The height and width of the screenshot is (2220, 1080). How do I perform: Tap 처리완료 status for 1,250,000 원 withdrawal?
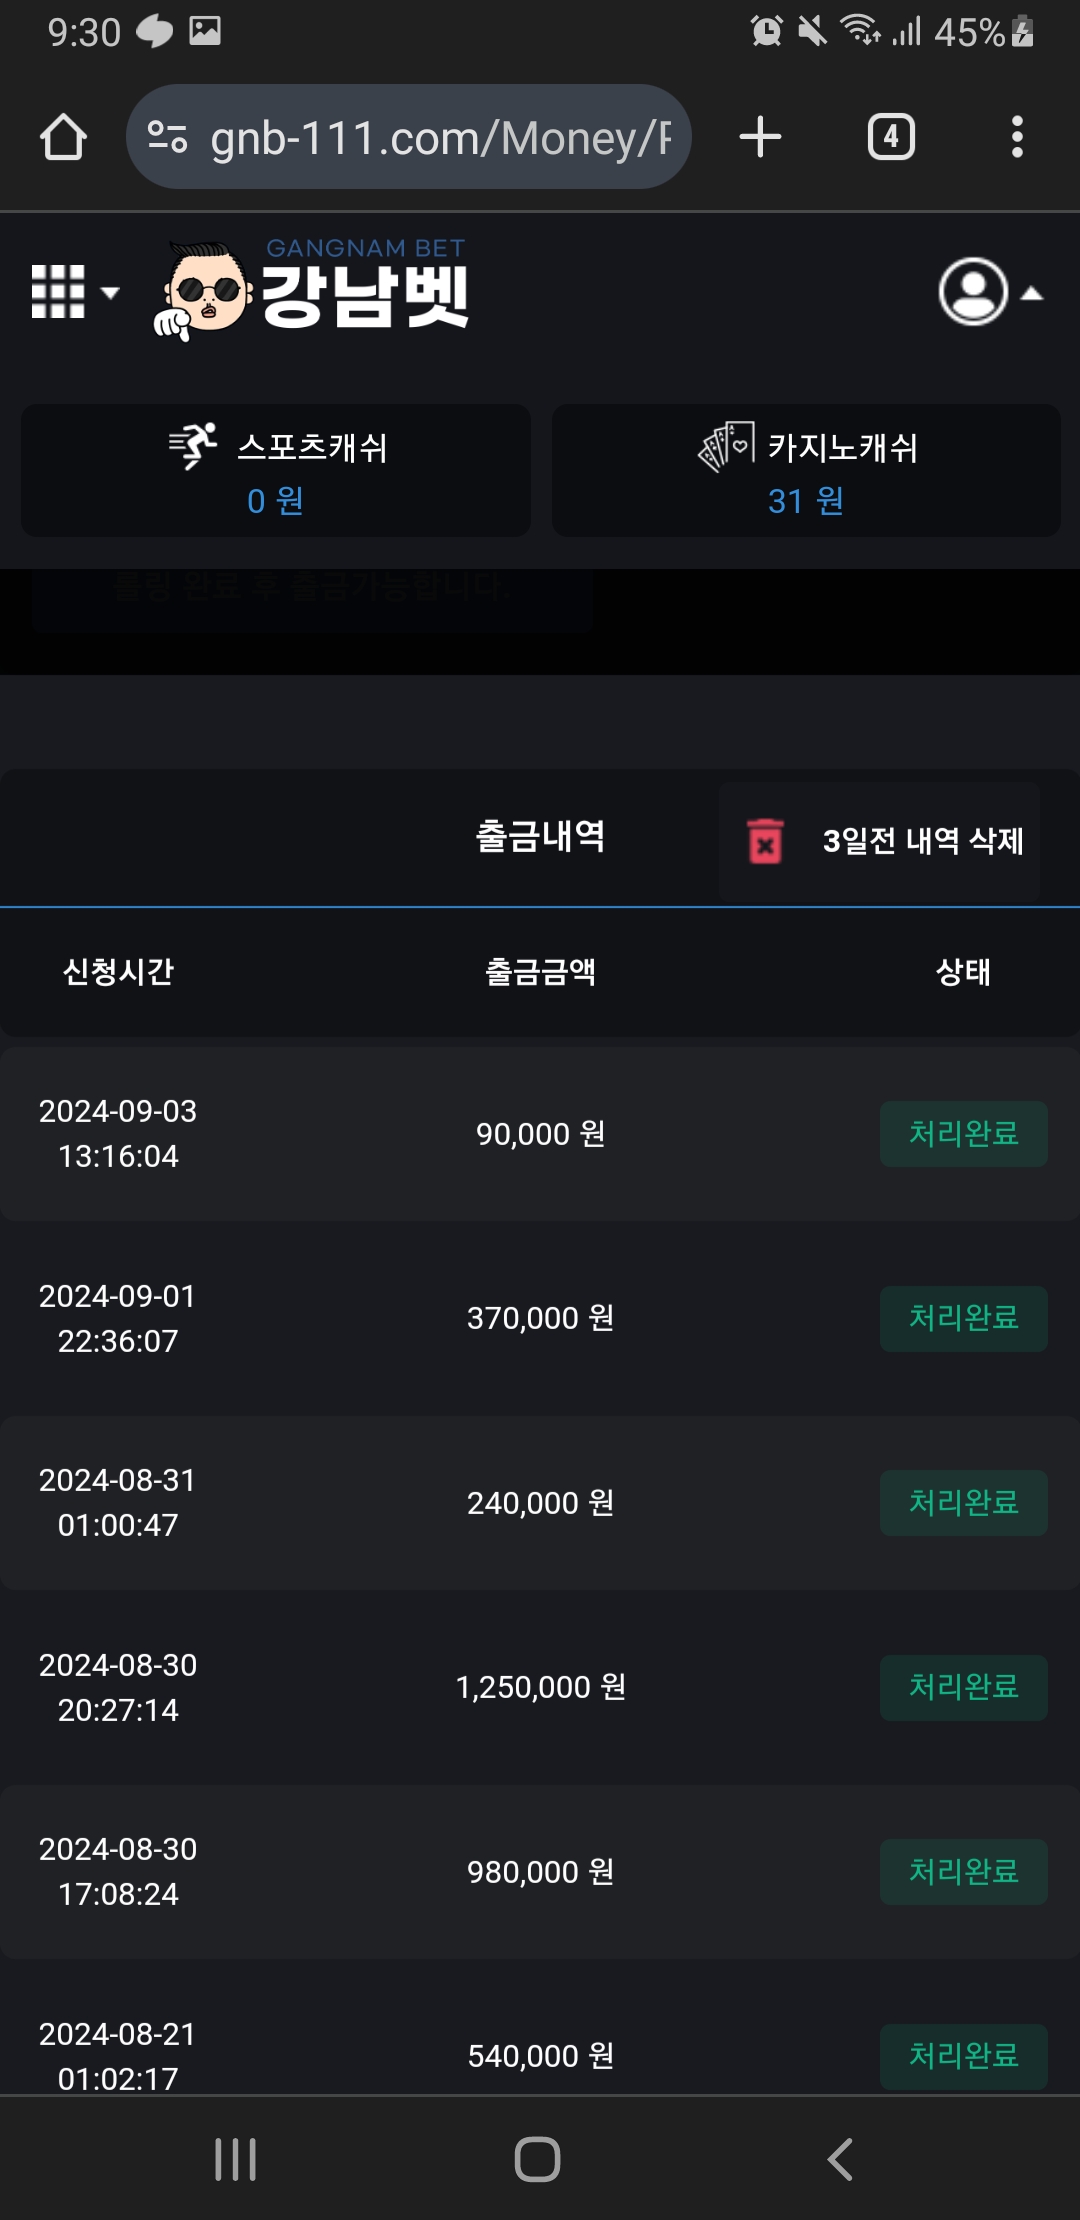963,1687
